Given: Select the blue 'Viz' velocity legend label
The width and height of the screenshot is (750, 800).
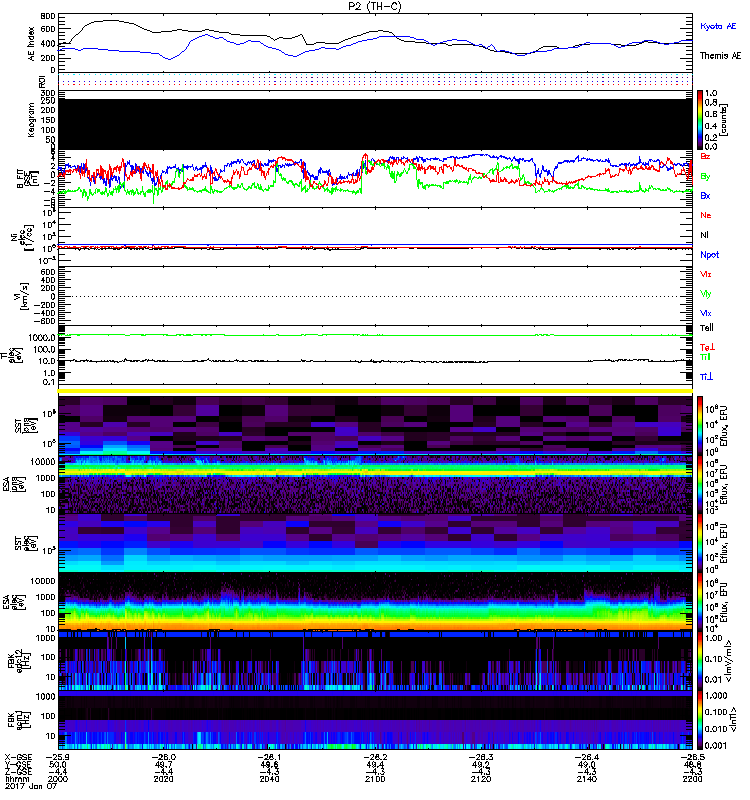Looking at the screenshot, I should tap(705, 313).
